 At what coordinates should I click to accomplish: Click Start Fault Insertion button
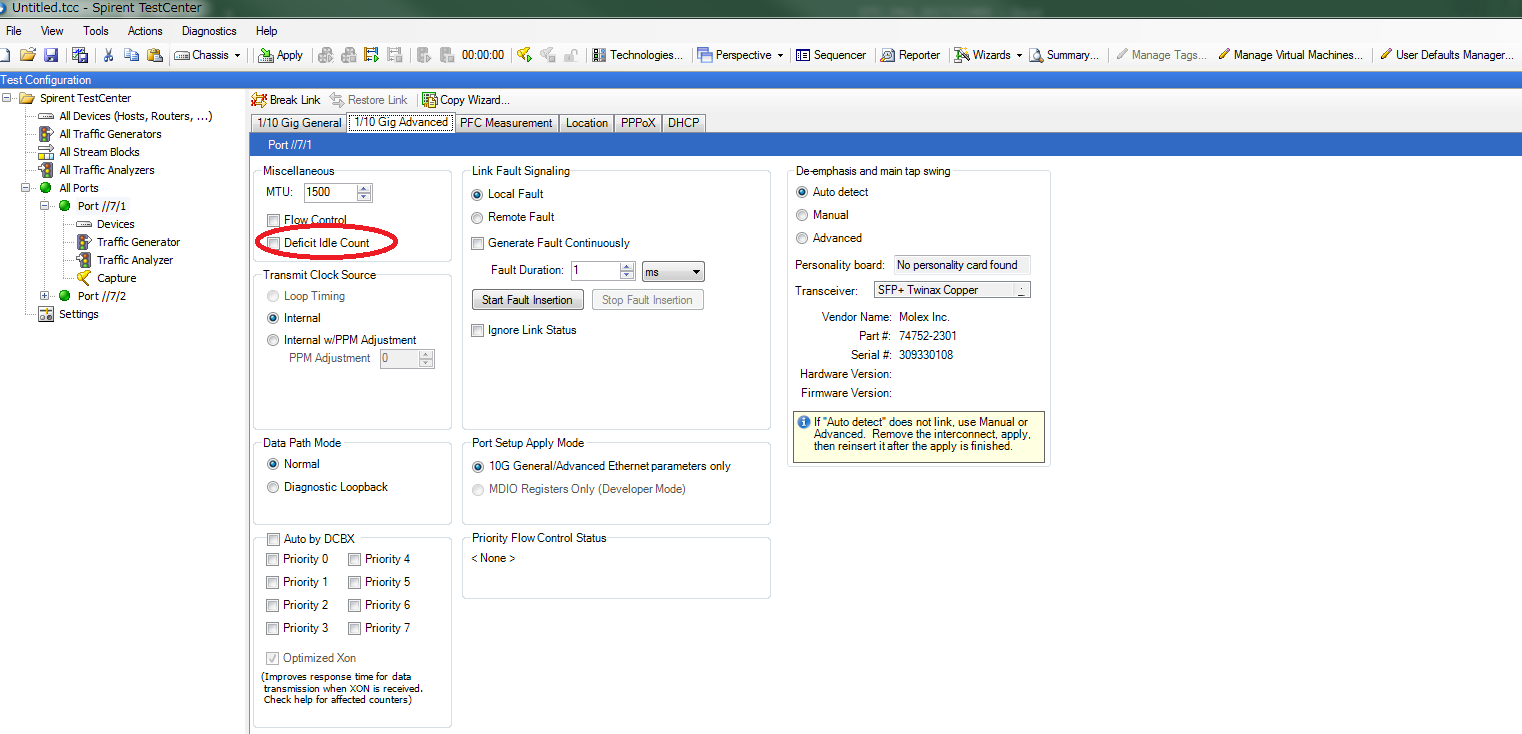pos(527,300)
